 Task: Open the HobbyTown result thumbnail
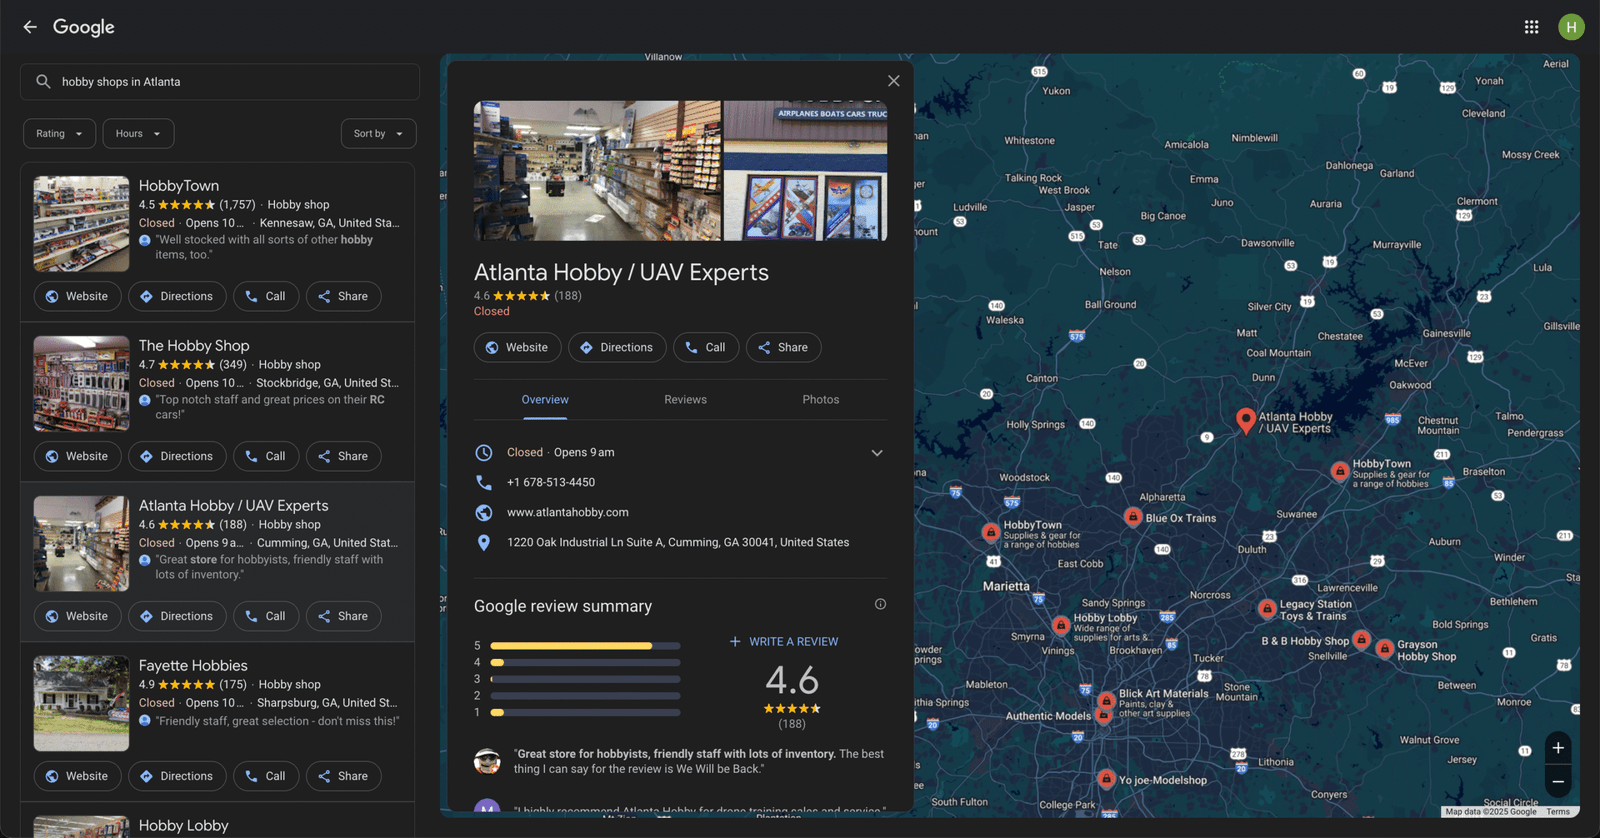(81, 224)
